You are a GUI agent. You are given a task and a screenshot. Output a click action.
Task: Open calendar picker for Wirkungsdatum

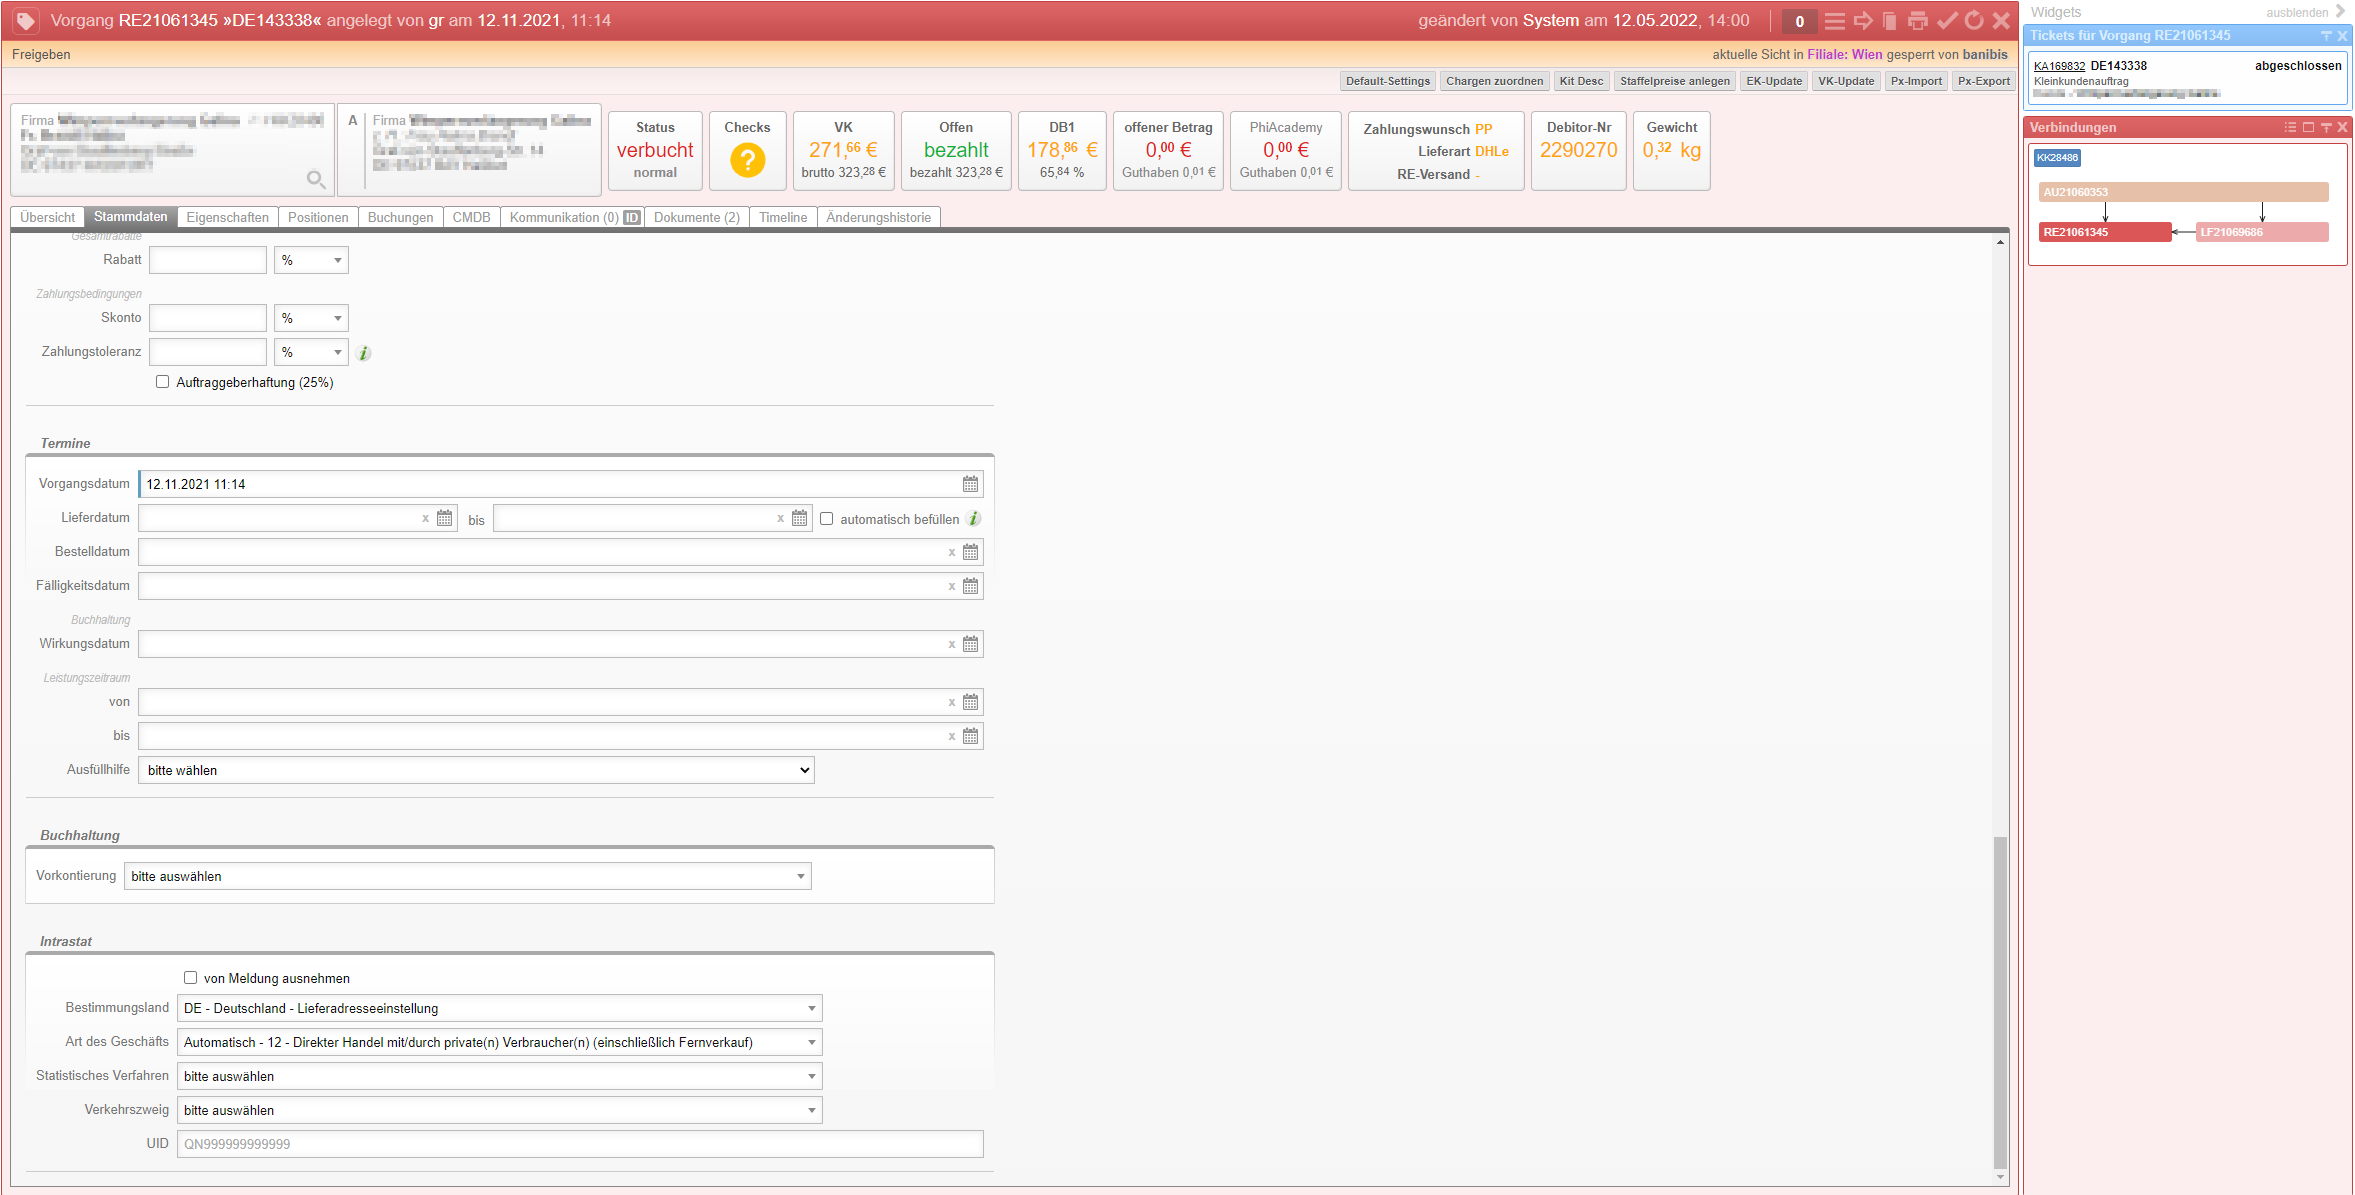(970, 644)
